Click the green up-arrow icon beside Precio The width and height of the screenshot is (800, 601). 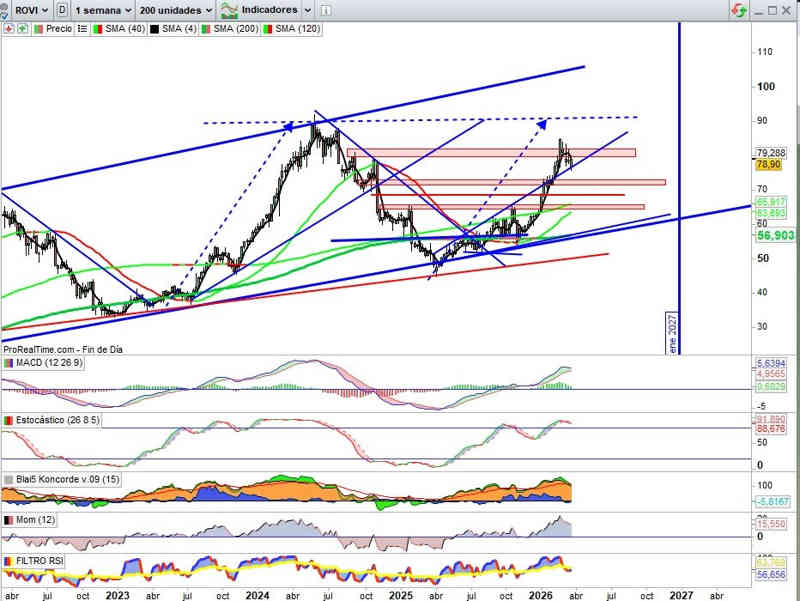pyautogui.click(x=20, y=29)
